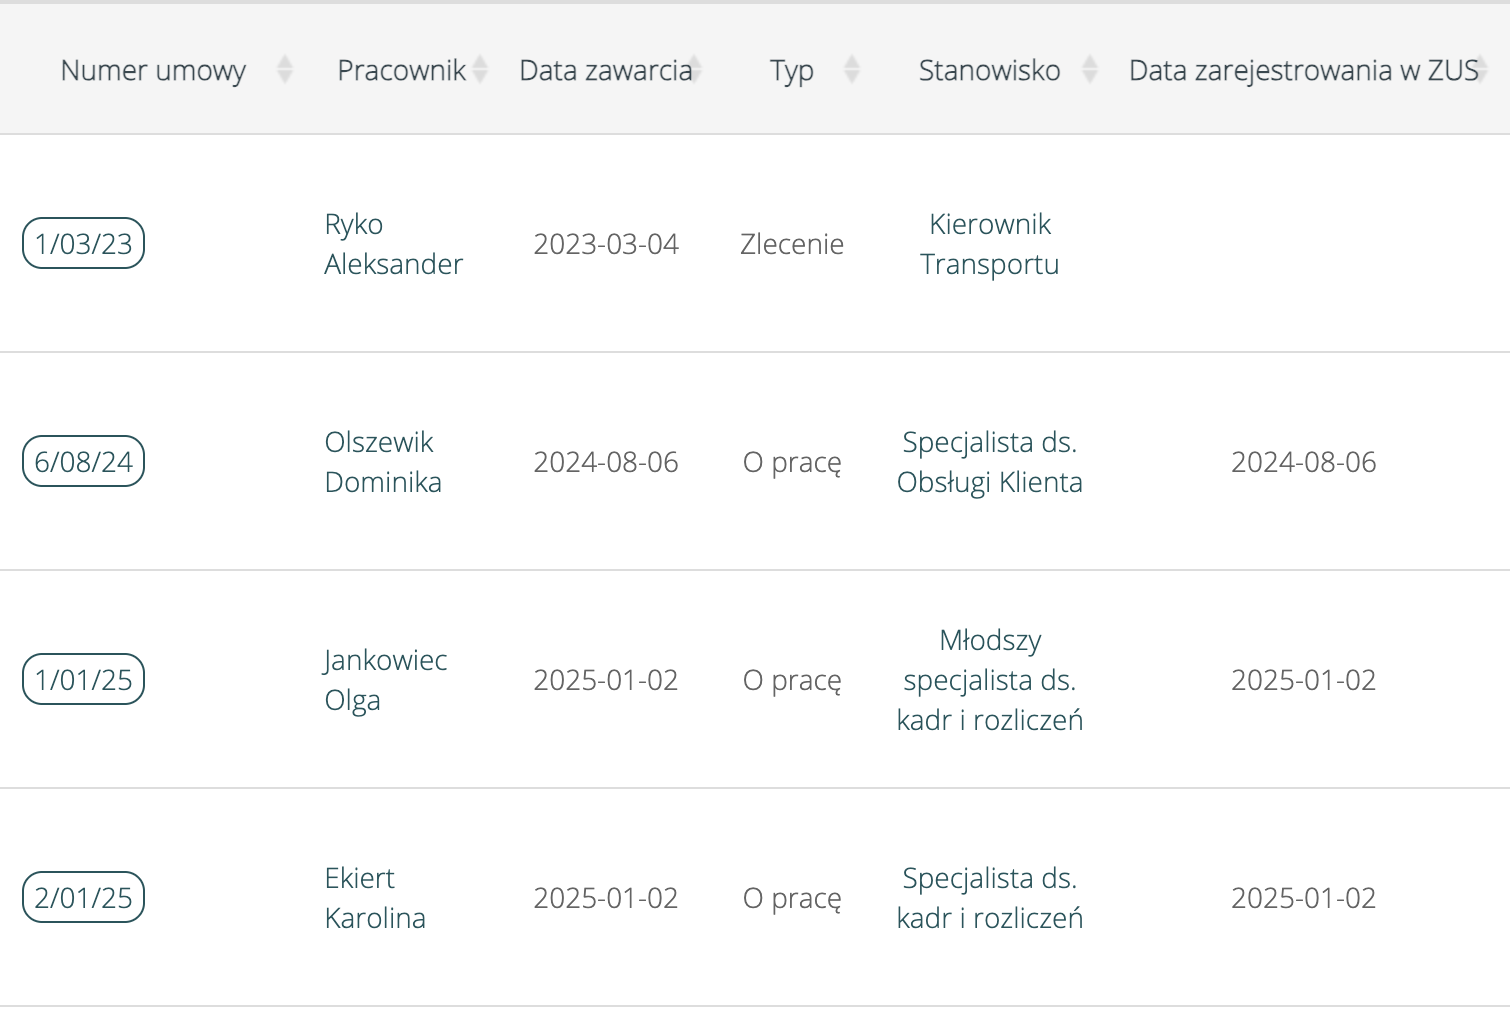This screenshot has height=1009, width=1510.
Task: Open contract 2/01/25
Action: 83,897
